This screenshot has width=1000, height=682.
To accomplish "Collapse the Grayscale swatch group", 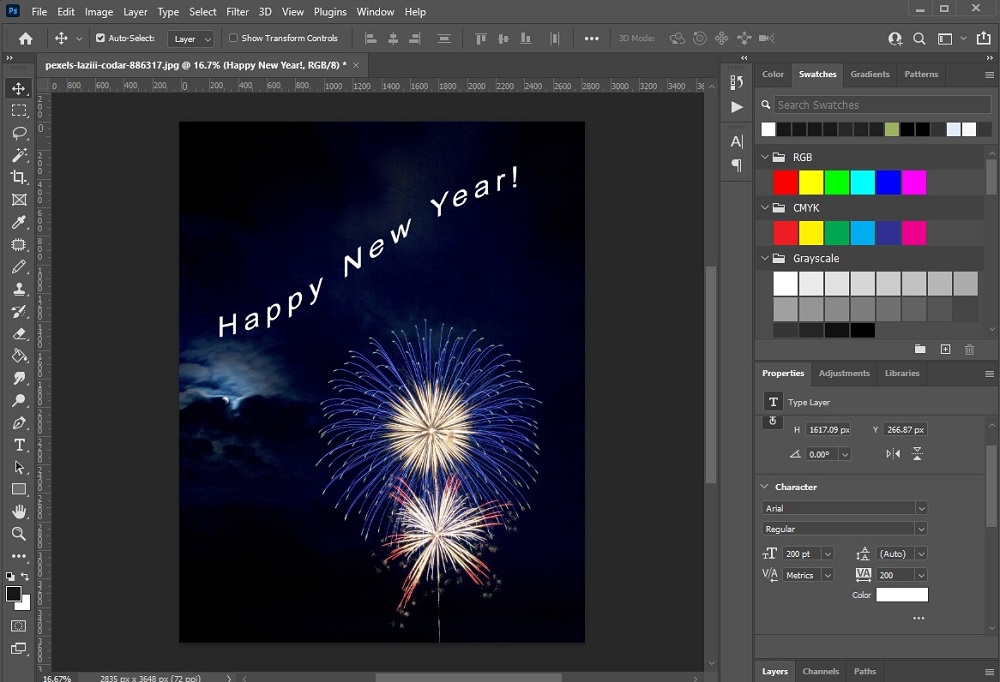I will point(765,258).
